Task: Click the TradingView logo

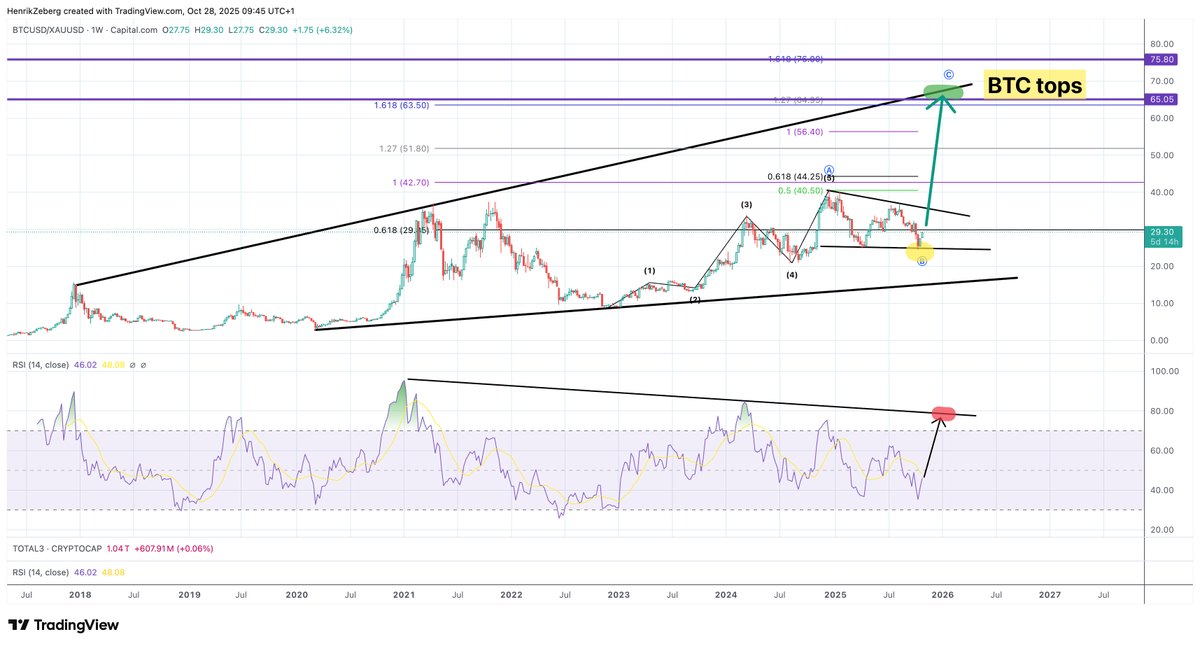Action: [x=63, y=624]
